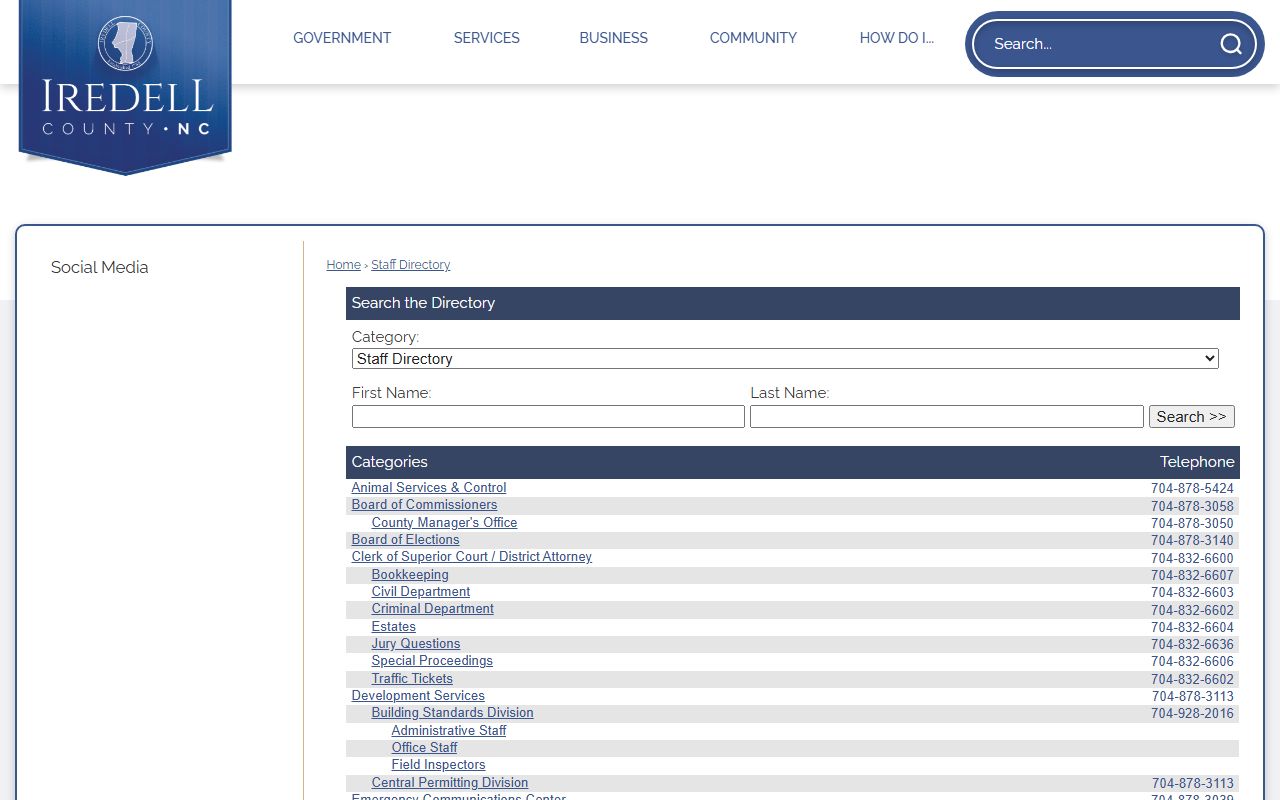
Task: Open Civil Department link
Action: point(421,592)
